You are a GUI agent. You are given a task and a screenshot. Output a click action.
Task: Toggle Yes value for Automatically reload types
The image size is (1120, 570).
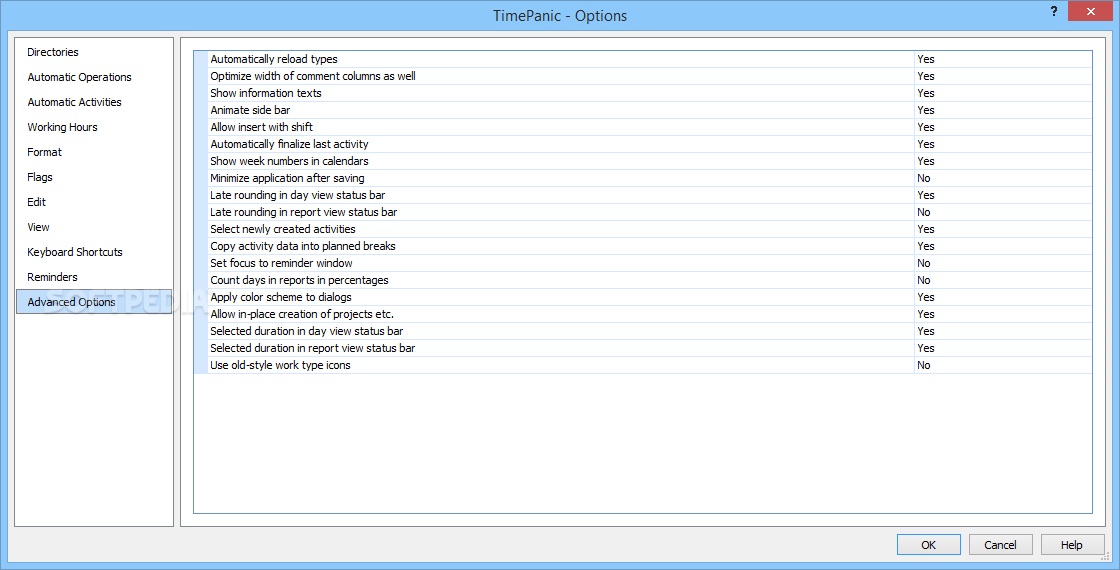coord(1003,59)
